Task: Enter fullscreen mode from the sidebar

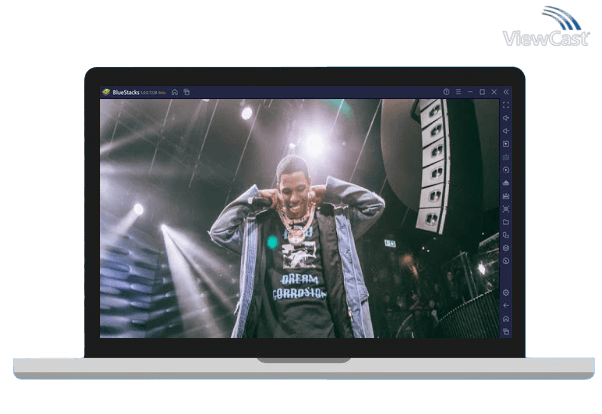Action: coord(506,105)
